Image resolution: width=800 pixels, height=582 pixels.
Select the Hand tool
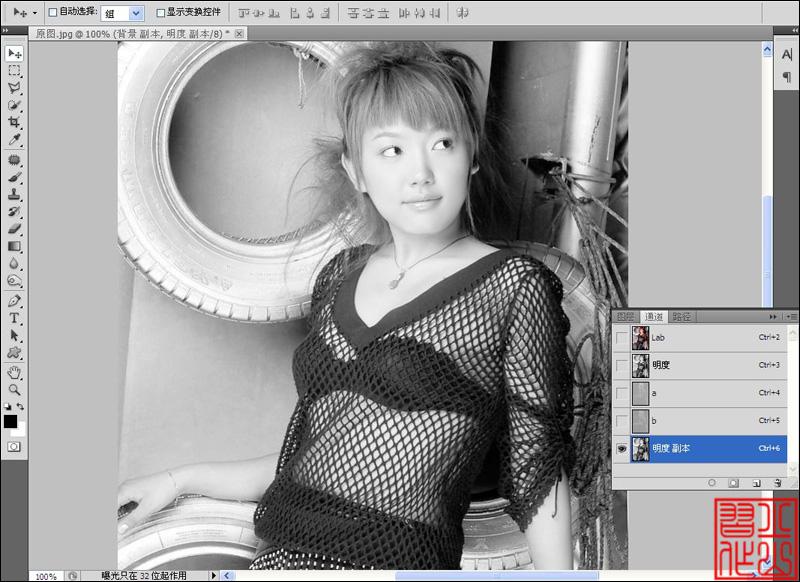click(14, 372)
